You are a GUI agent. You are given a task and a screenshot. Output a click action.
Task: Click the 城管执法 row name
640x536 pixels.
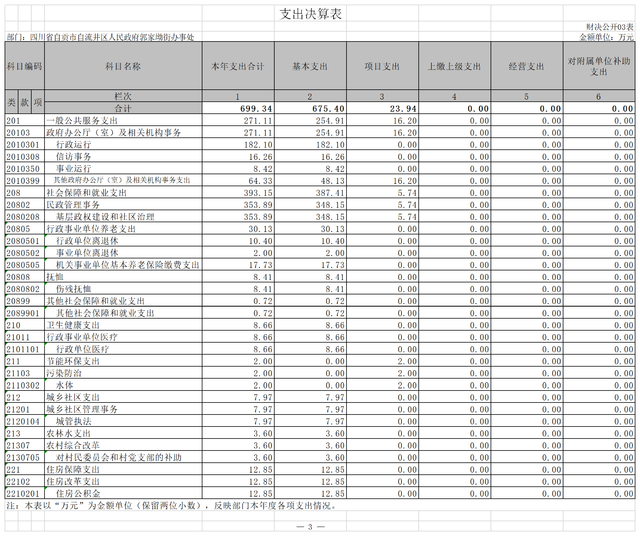[73, 422]
